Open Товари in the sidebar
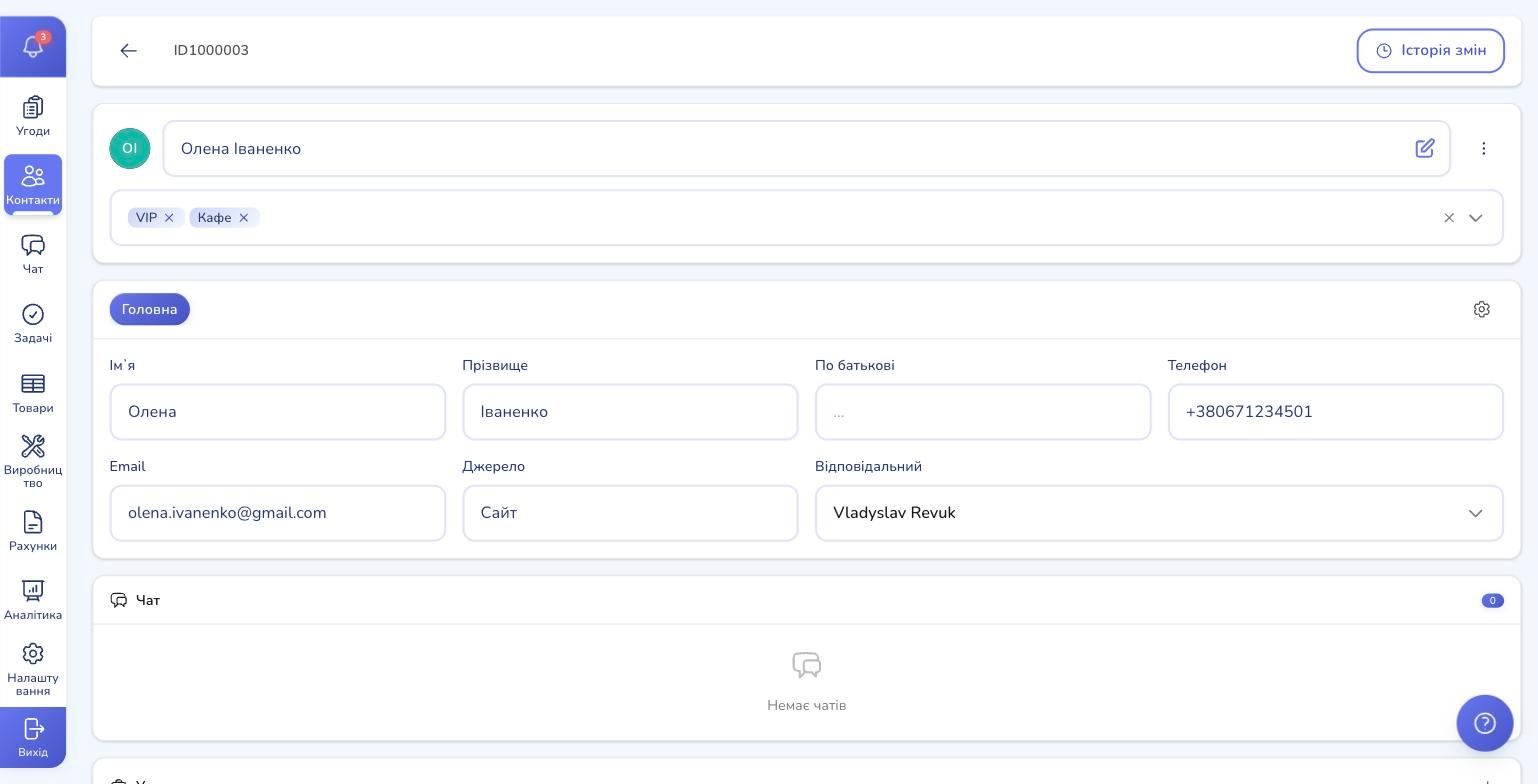 pos(33,393)
